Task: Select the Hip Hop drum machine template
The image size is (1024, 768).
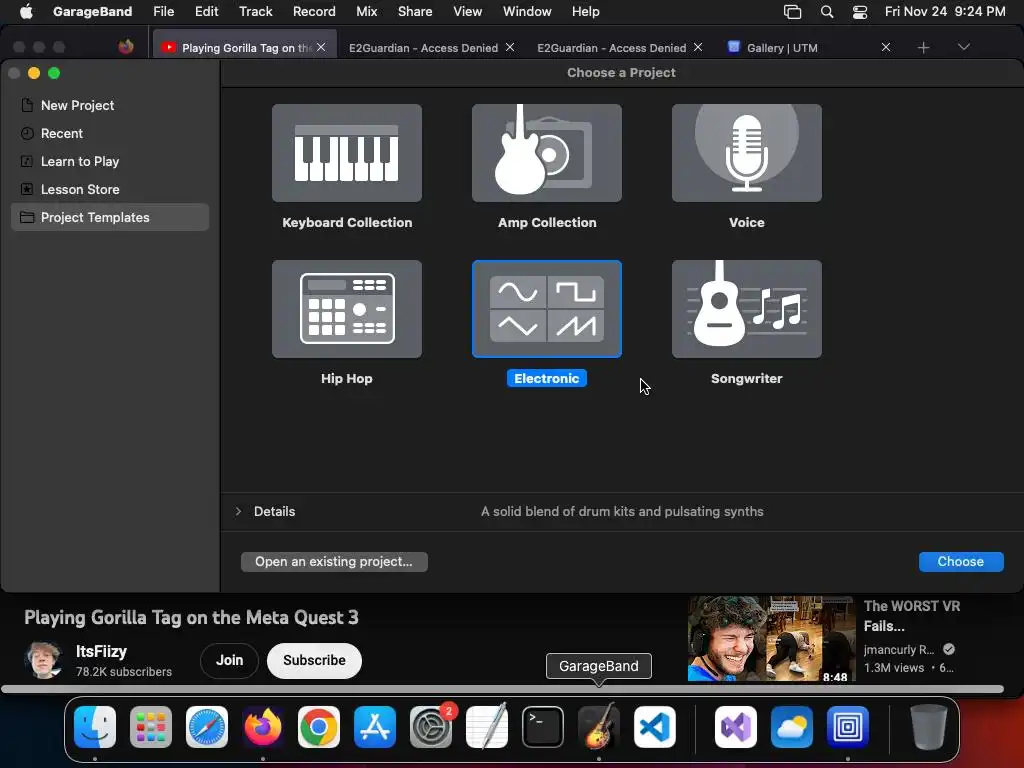Action: point(347,309)
